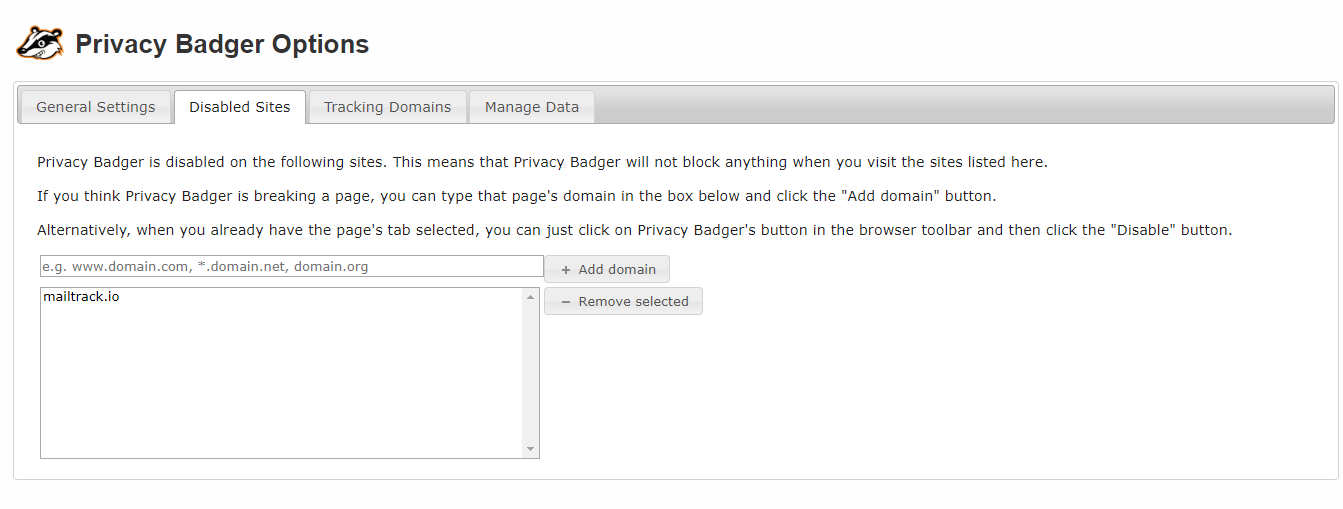Click the blank tab bar right of Manage Data
This screenshot has width=1343, height=509.
(x=960, y=105)
